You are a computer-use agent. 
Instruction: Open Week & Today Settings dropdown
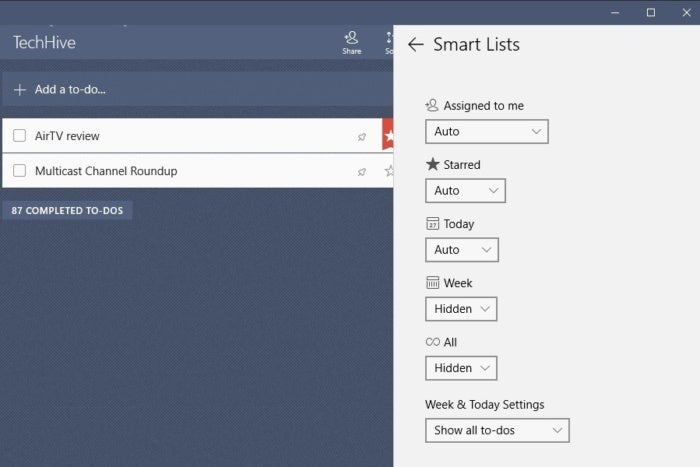pos(497,430)
